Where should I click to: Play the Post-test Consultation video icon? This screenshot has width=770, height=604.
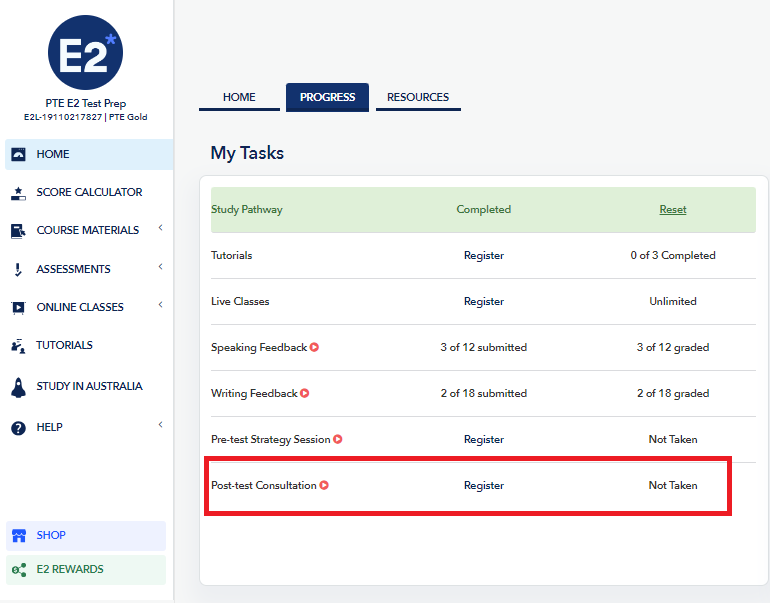coord(324,486)
